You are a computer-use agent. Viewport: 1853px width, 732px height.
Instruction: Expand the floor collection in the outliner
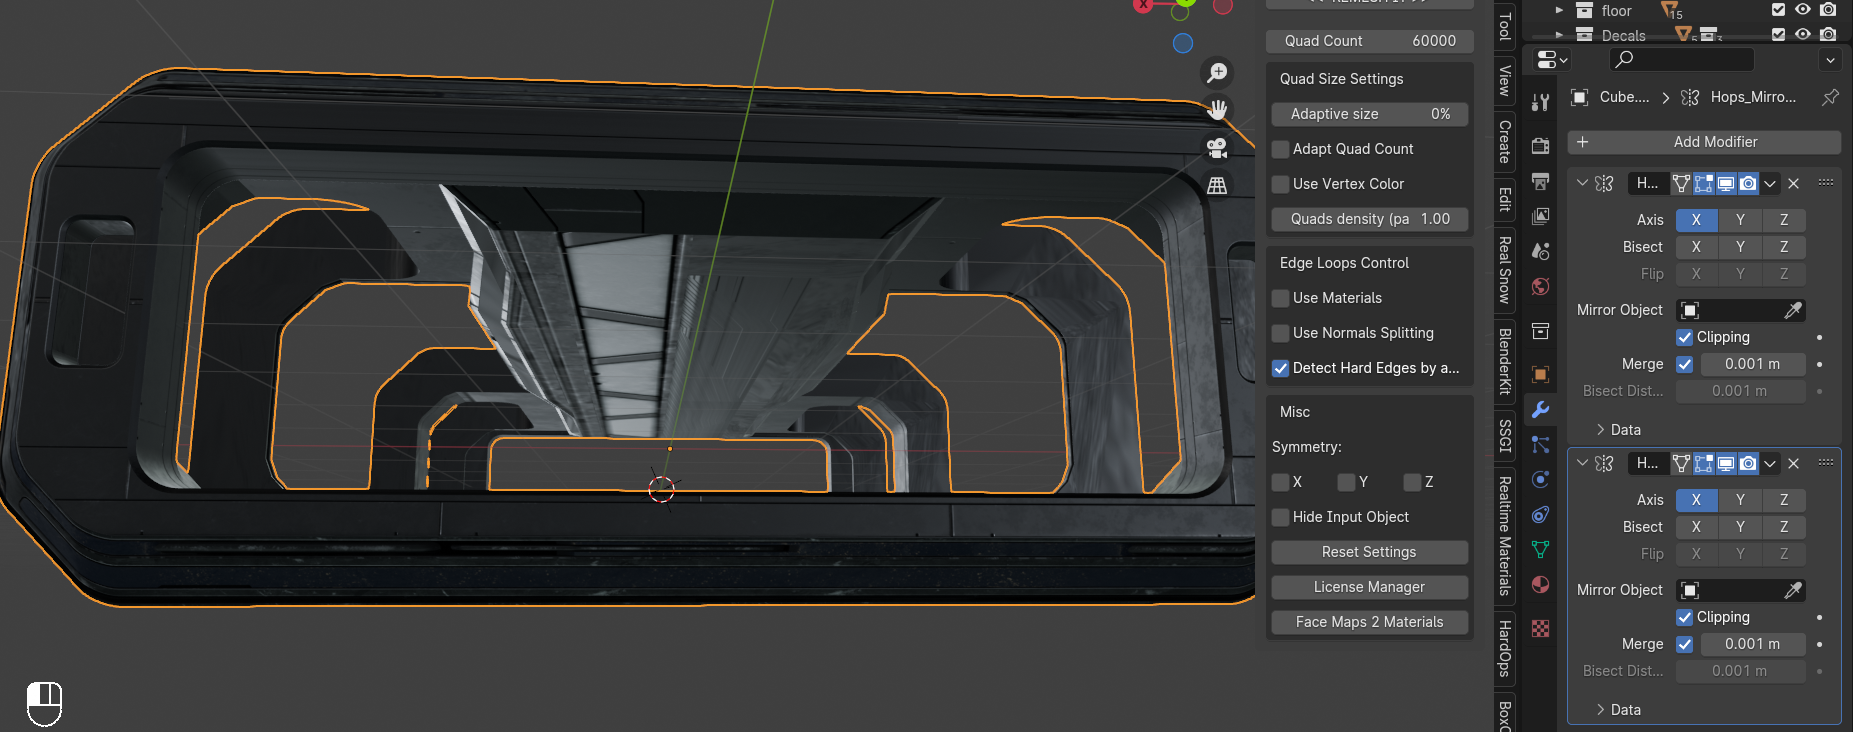coord(1559,10)
